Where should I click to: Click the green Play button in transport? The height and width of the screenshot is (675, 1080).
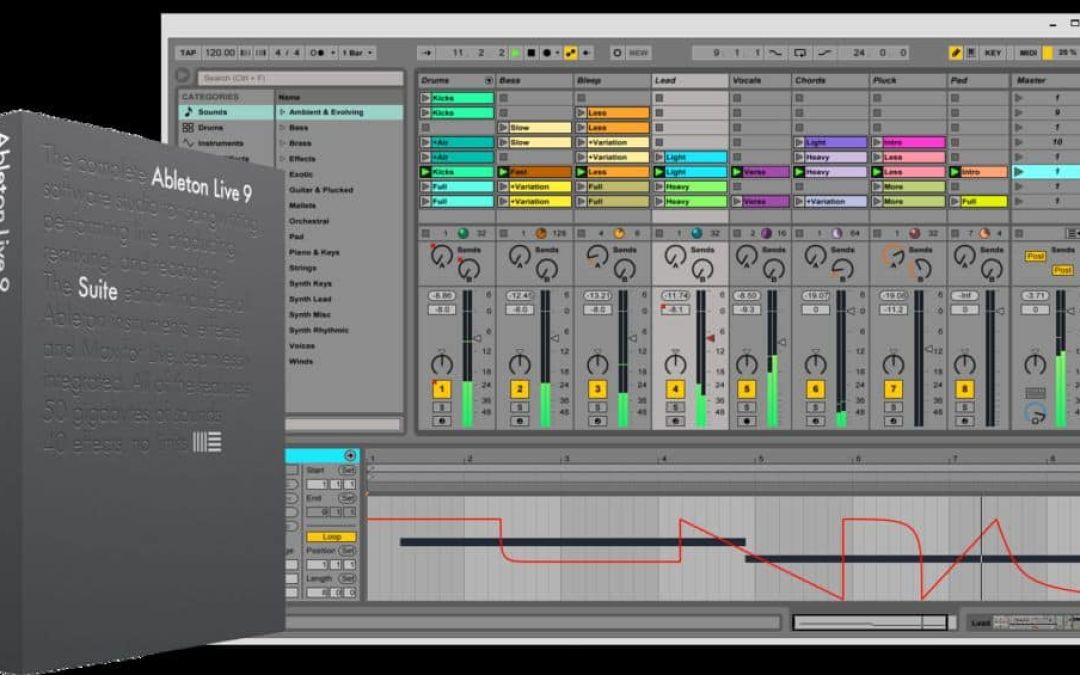[x=515, y=52]
